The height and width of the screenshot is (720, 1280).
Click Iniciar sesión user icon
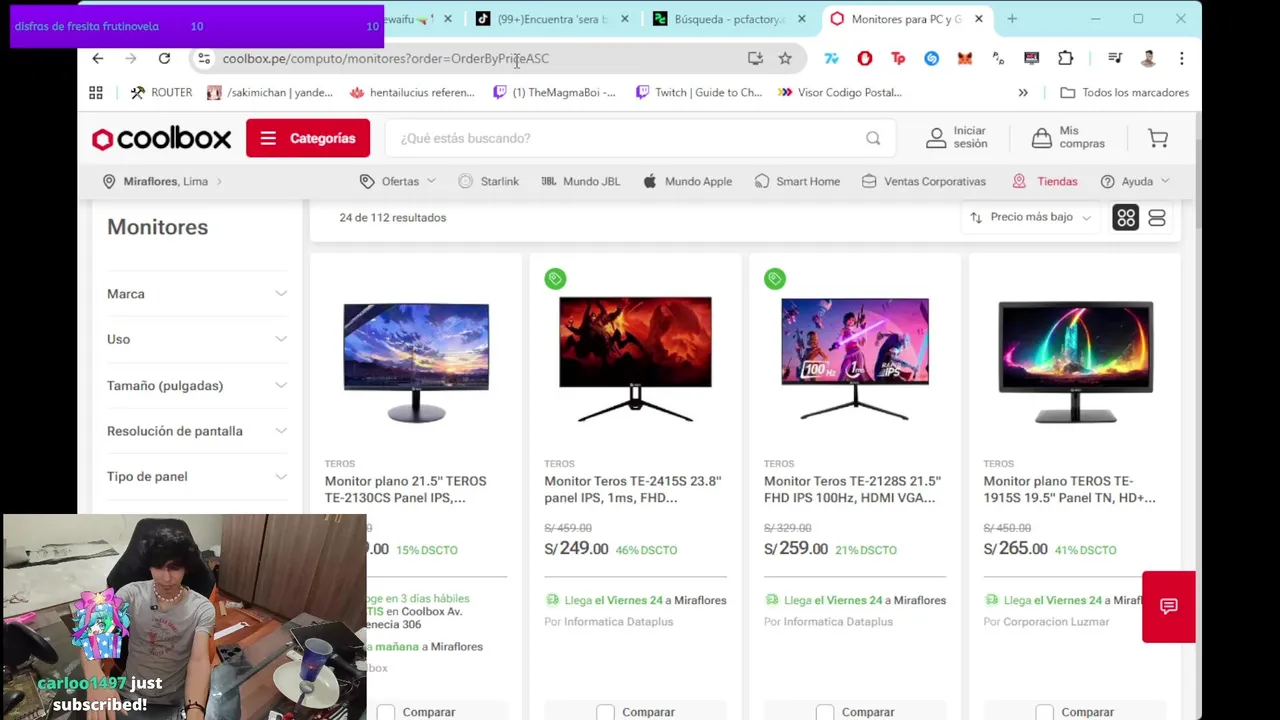click(x=936, y=138)
